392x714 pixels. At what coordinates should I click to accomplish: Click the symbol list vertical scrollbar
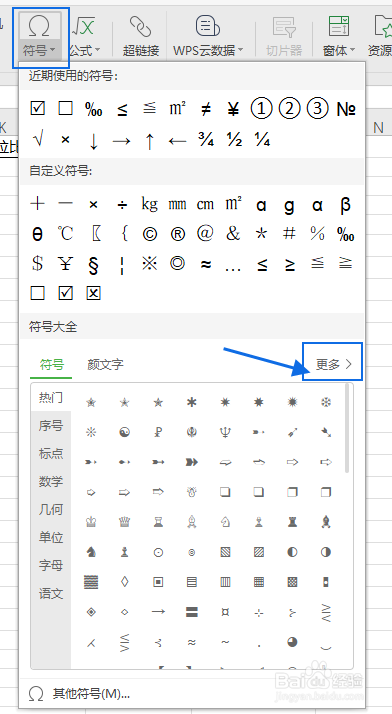pyautogui.click(x=347, y=428)
